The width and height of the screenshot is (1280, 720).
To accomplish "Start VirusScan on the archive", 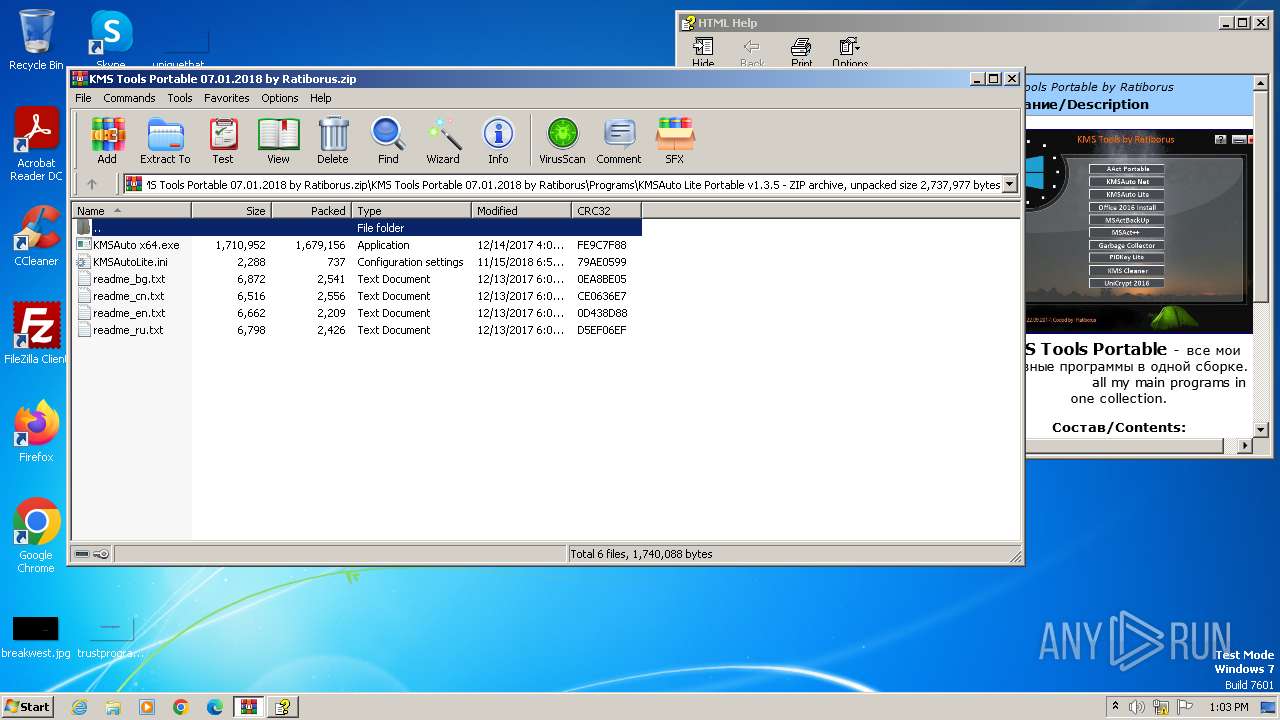I will (x=562, y=140).
